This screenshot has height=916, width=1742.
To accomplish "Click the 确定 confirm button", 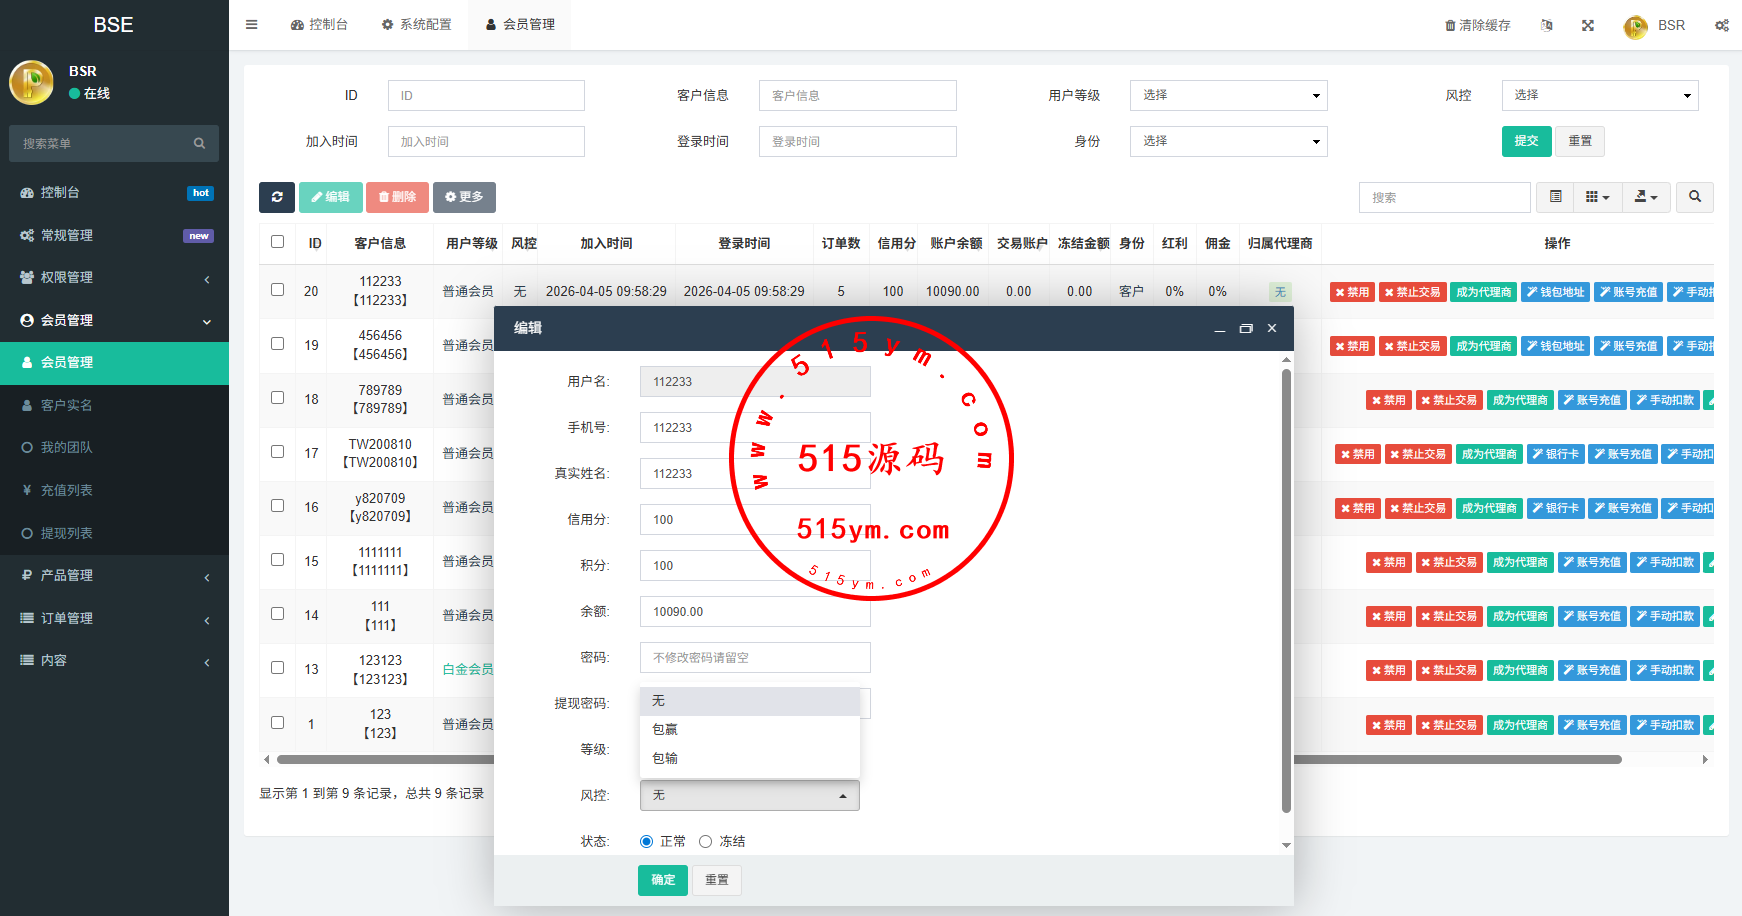I will tap(662, 880).
